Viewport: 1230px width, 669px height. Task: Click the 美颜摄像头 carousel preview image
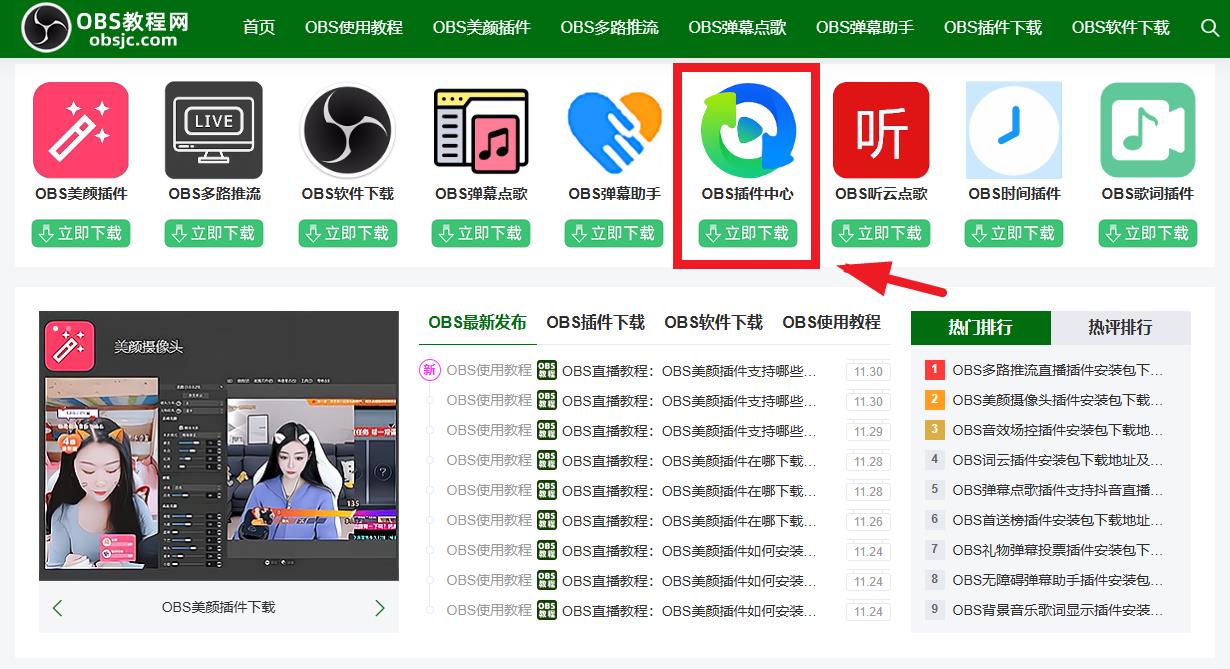(218, 446)
